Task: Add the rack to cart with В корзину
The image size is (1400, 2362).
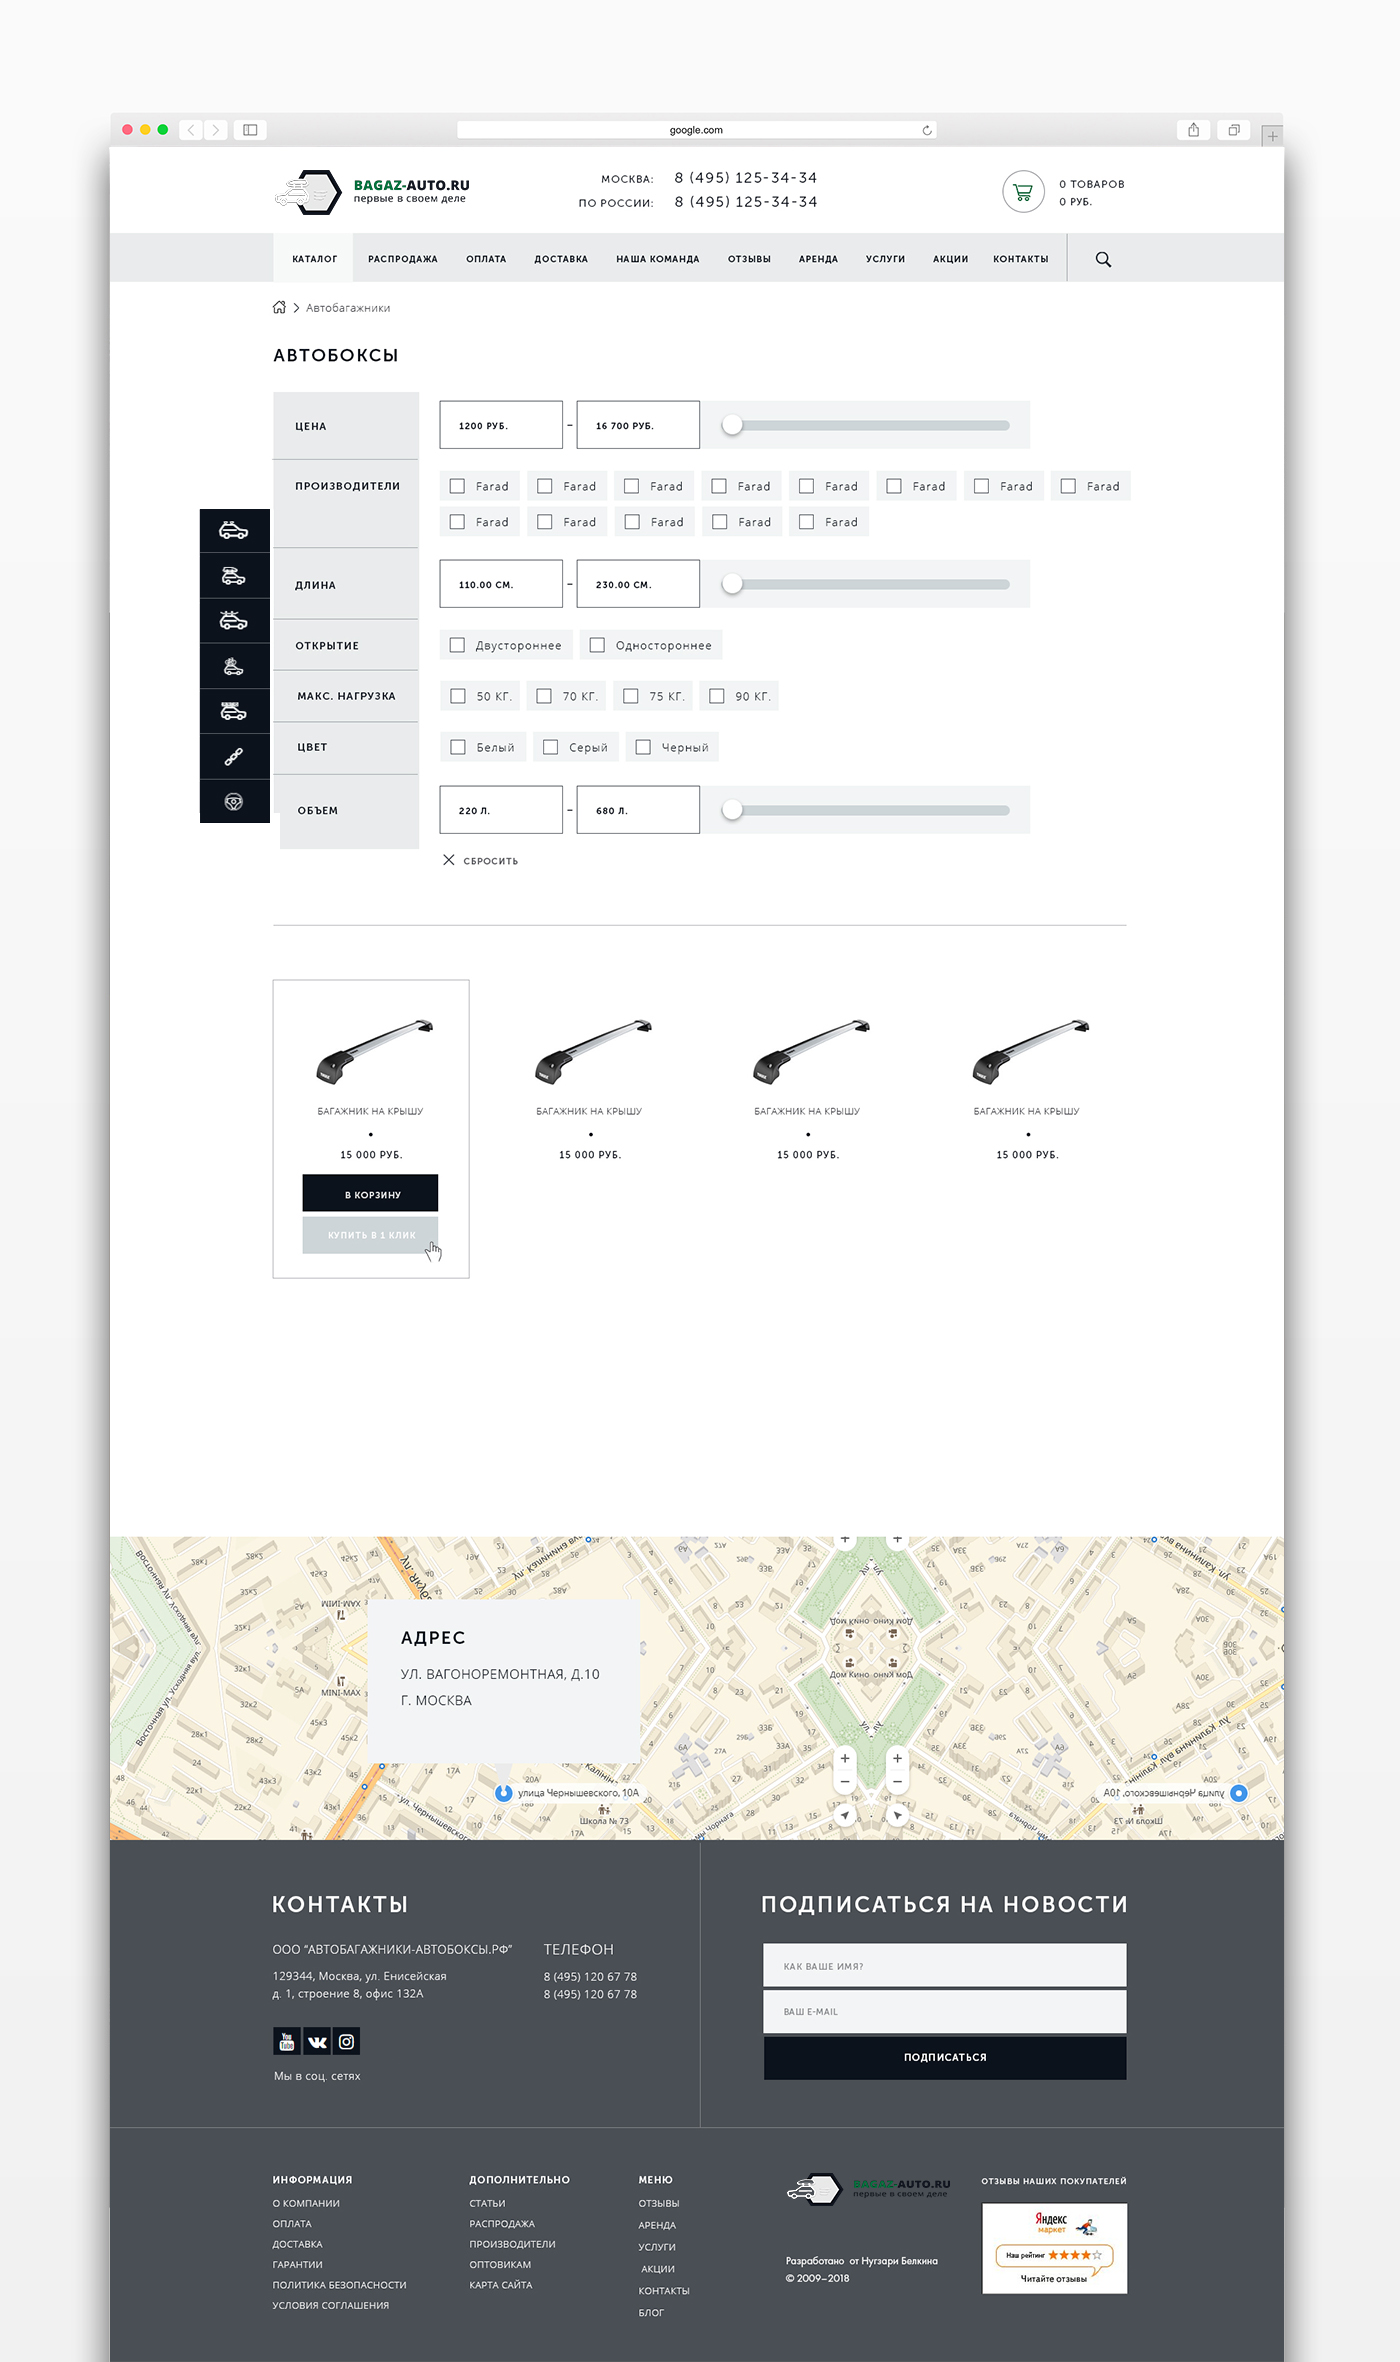Action: click(x=371, y=1194)
